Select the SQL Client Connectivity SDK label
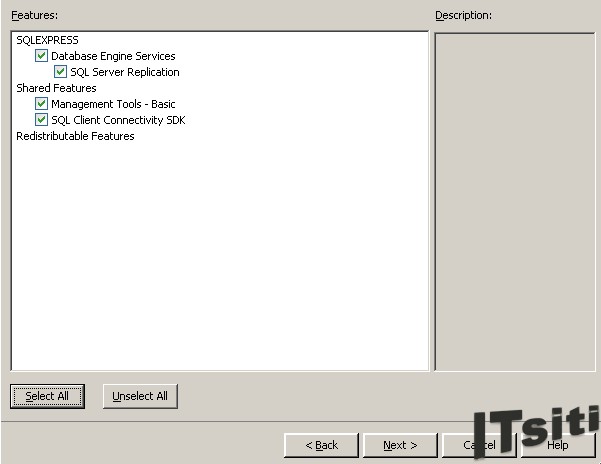Viewport: 601px width, 464px height. (x=118, y=120)
